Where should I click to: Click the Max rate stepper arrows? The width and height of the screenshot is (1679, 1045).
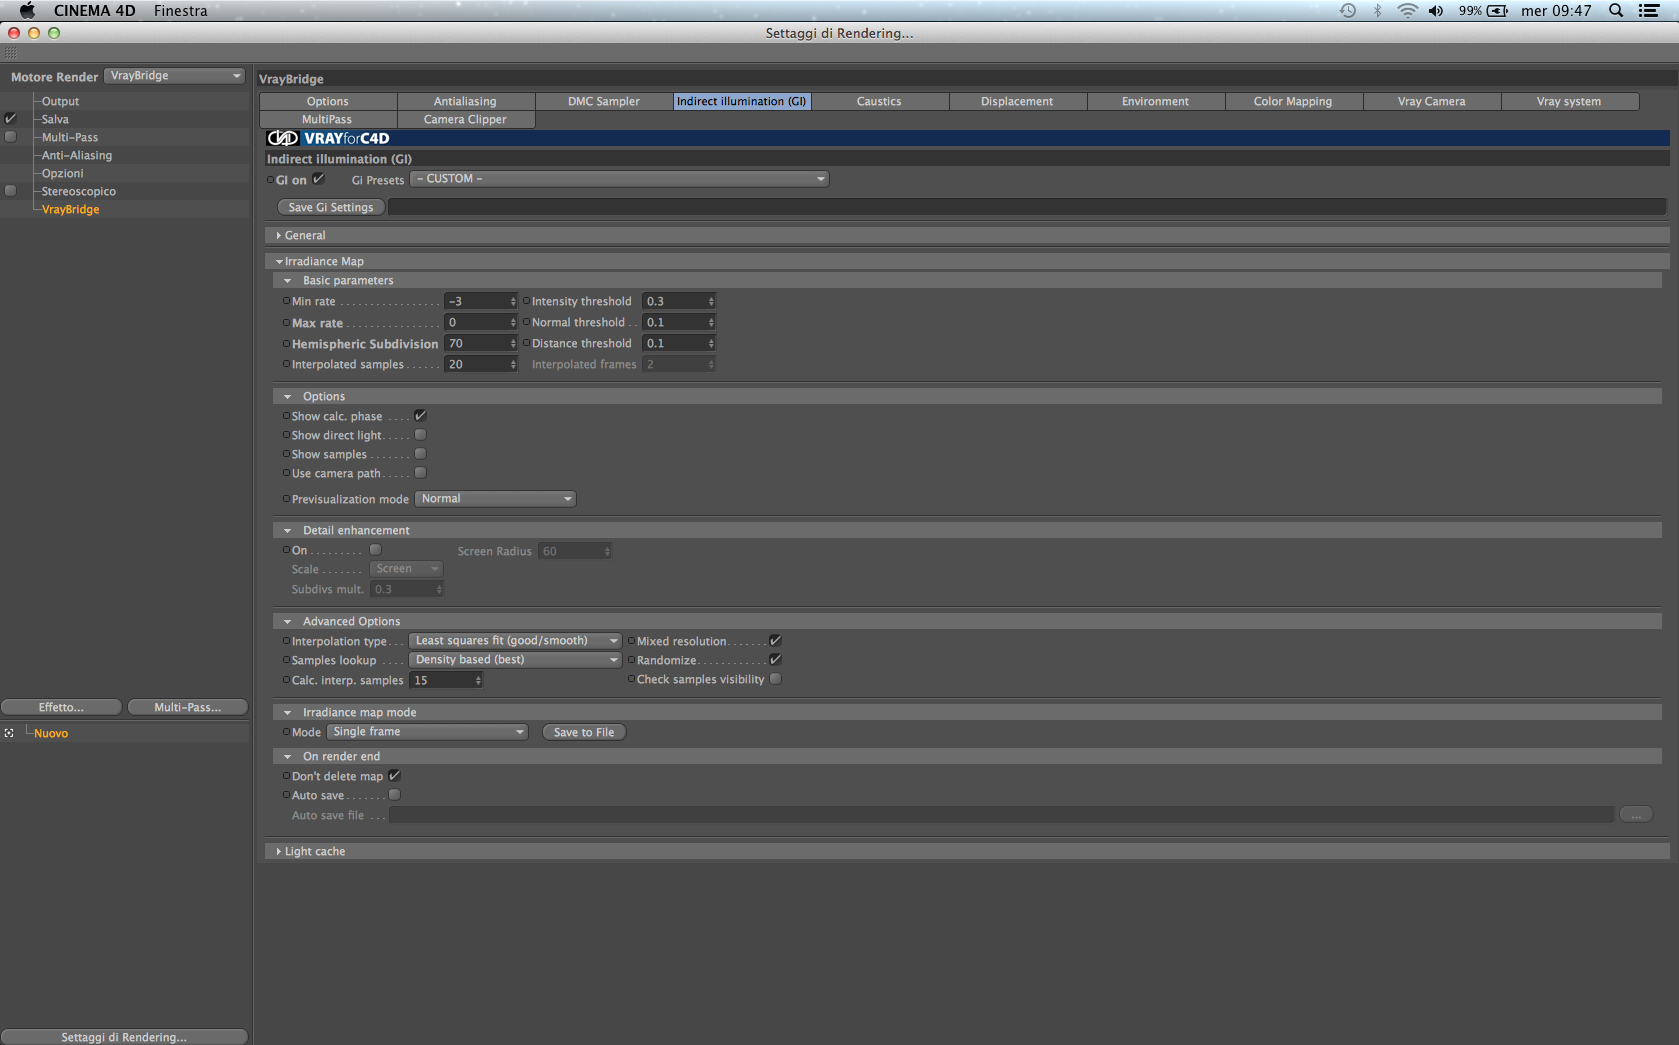tap(514, 322)
